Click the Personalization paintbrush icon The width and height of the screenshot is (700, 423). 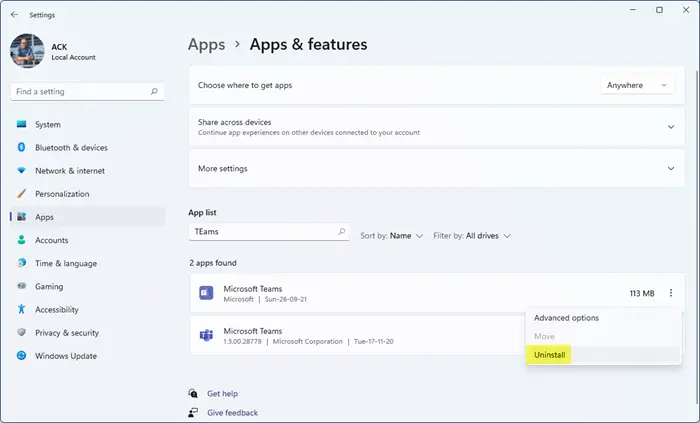21,194
